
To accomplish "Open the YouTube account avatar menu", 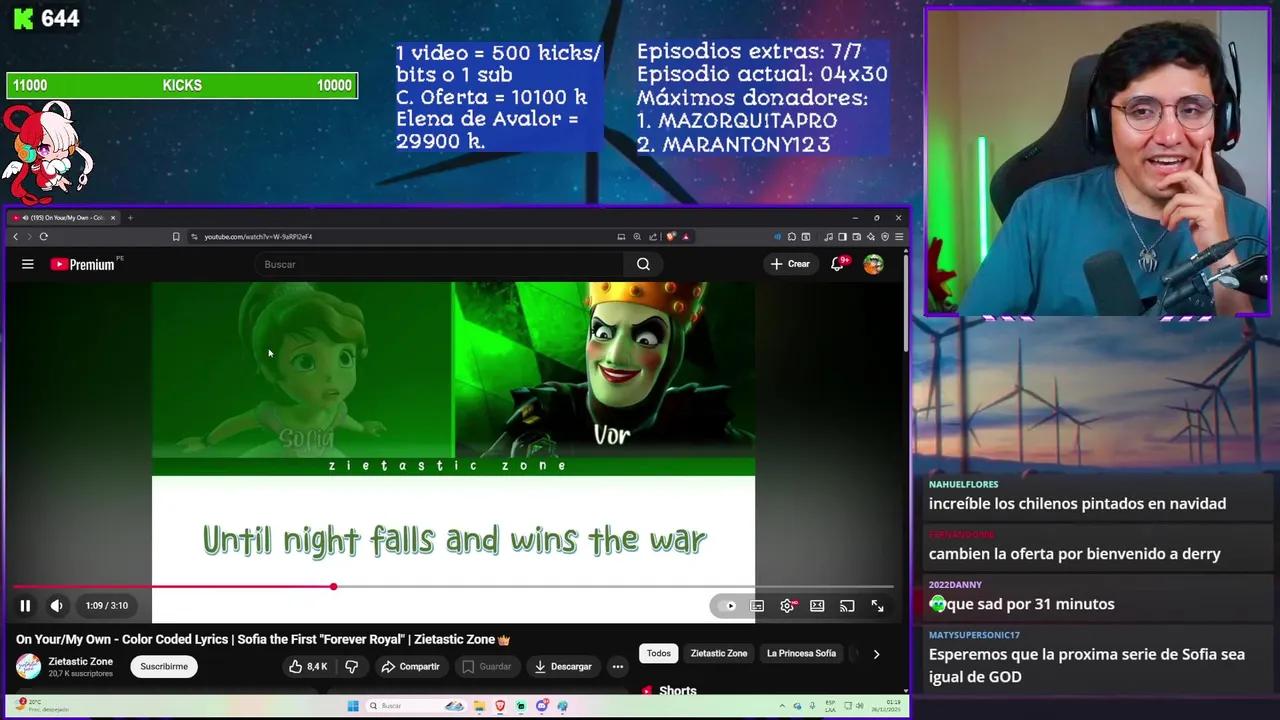I will (x=873, y=264).
